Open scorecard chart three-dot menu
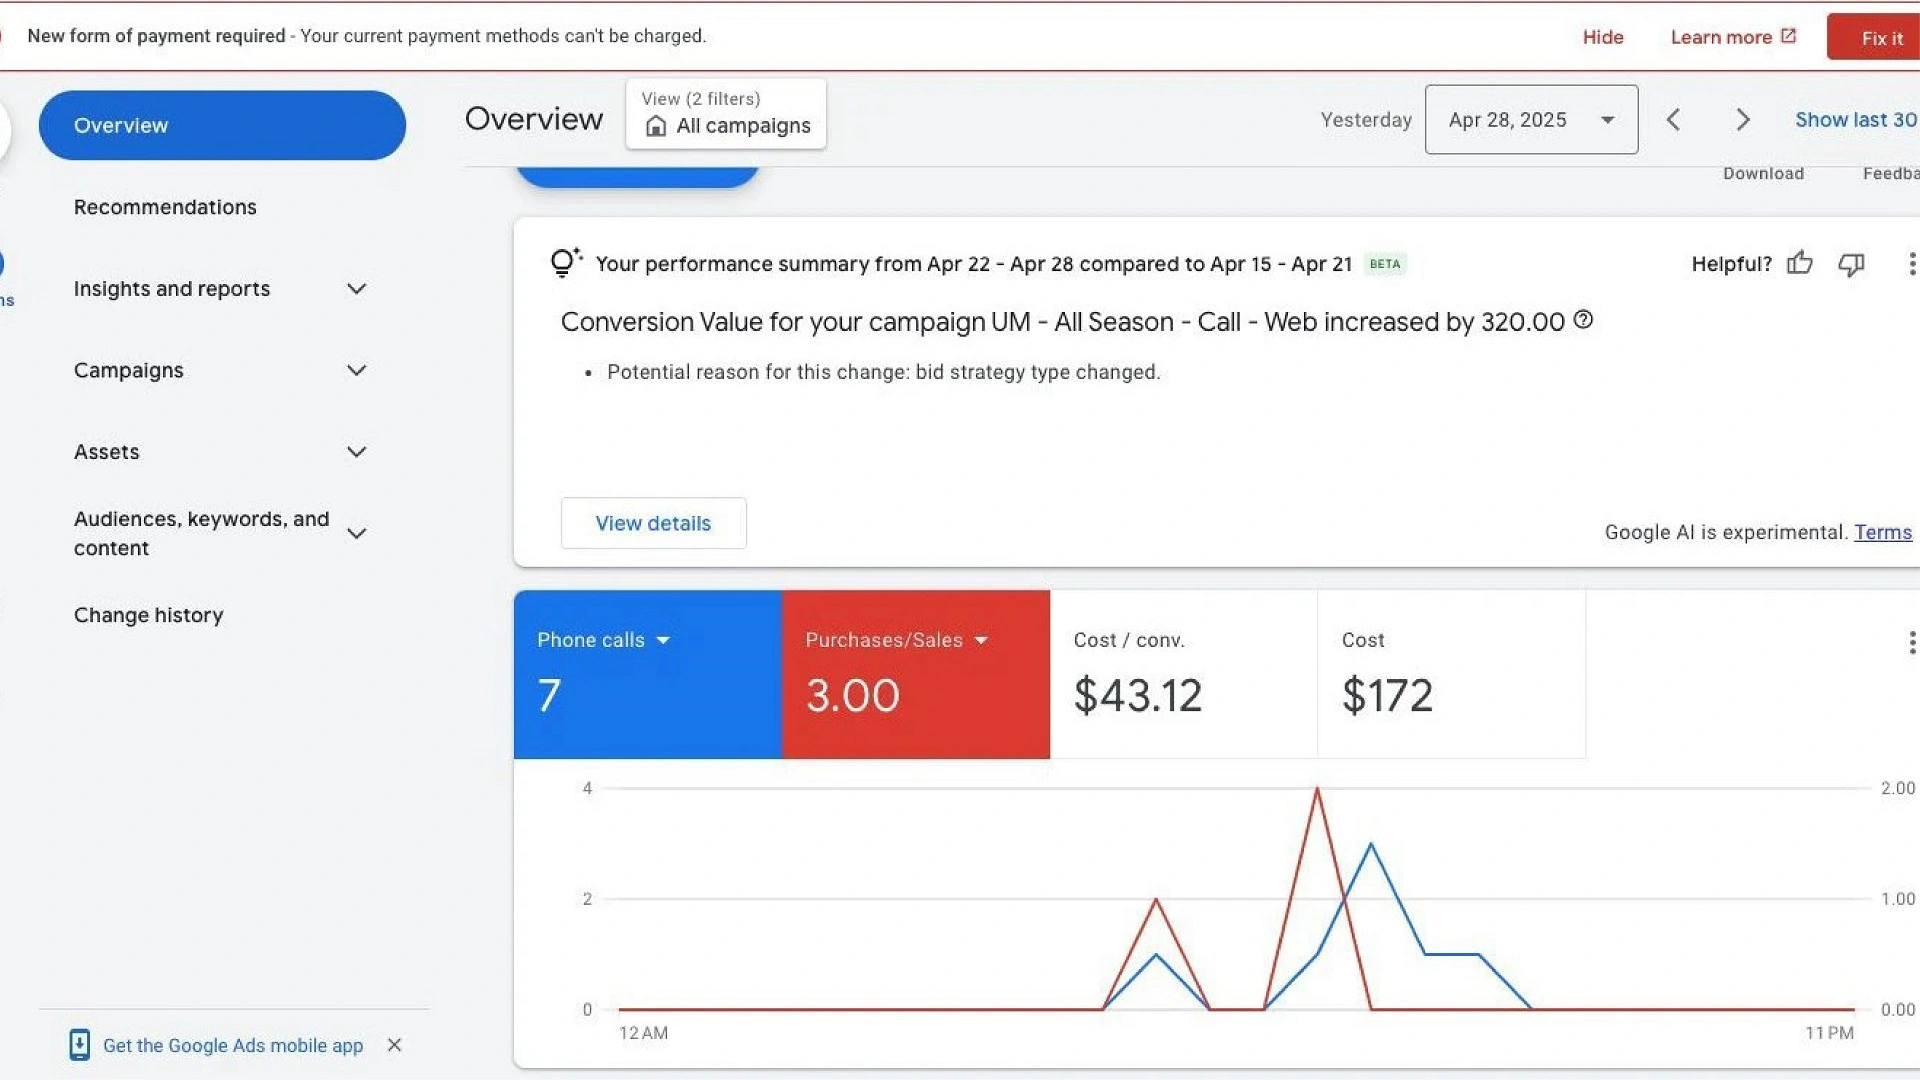The height and width of the screenshot is (1080, 1920). click(x=1911, y=643)
